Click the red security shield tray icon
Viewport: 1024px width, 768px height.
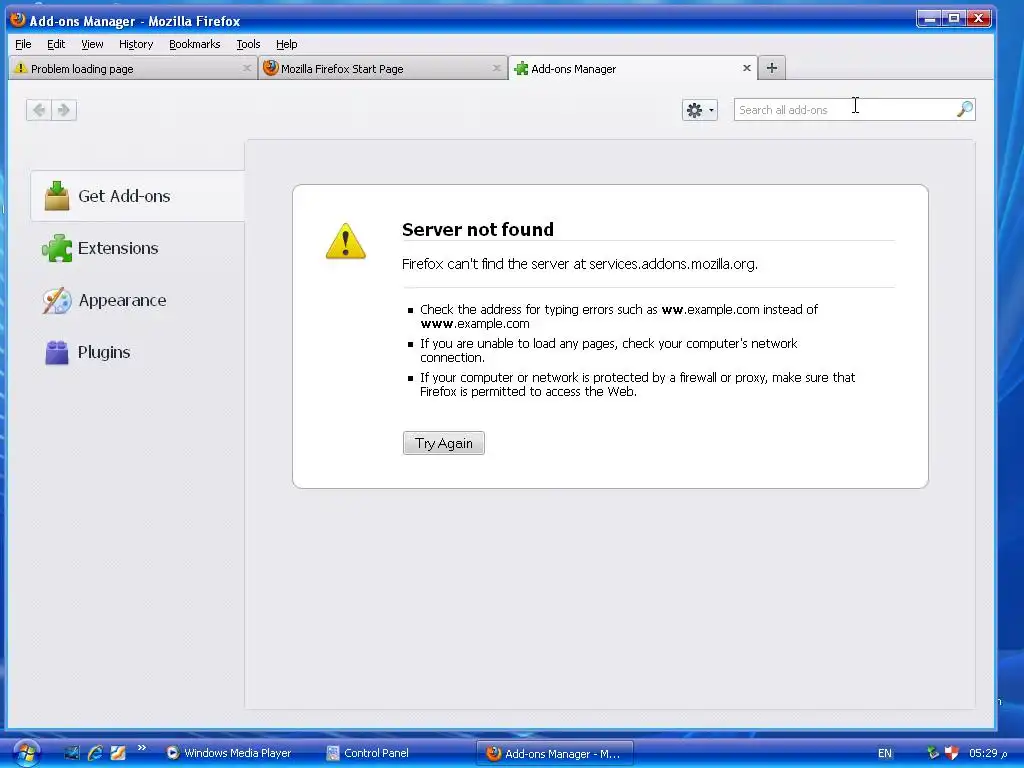tap(952, 753)
